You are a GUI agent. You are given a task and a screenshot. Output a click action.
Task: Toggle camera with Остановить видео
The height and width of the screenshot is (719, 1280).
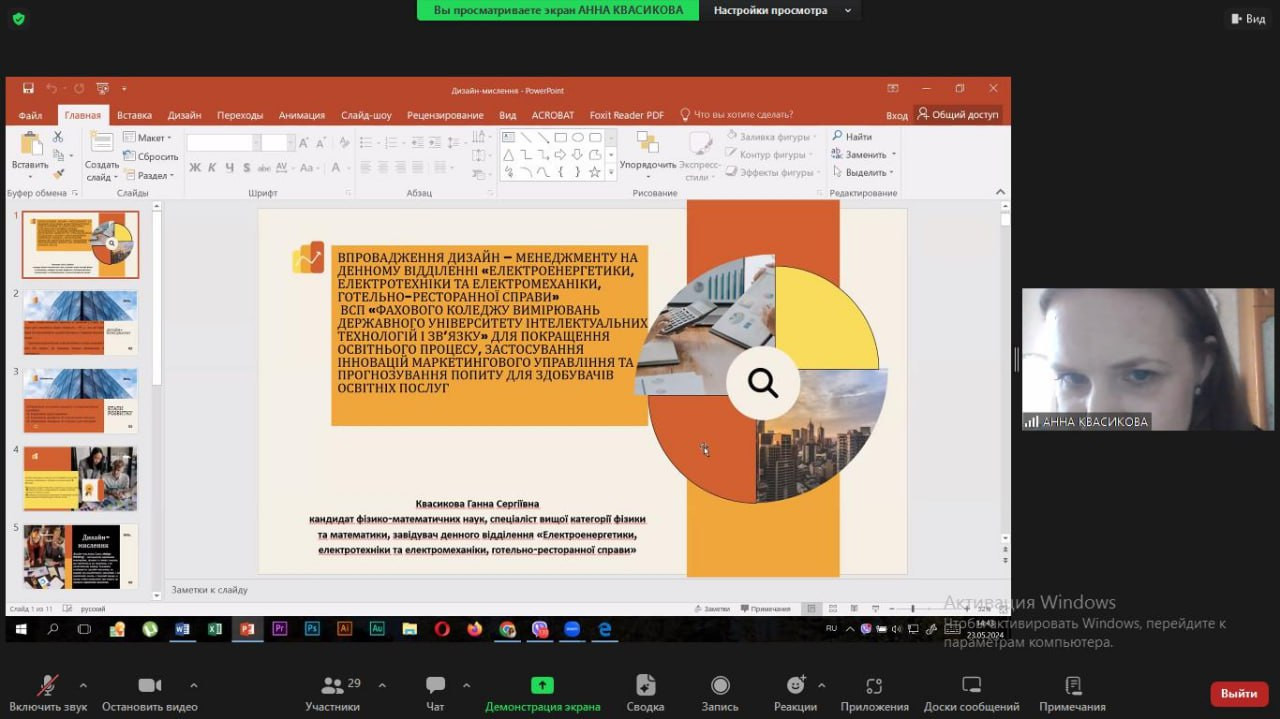pyautogui.click(x=149, y=685)
